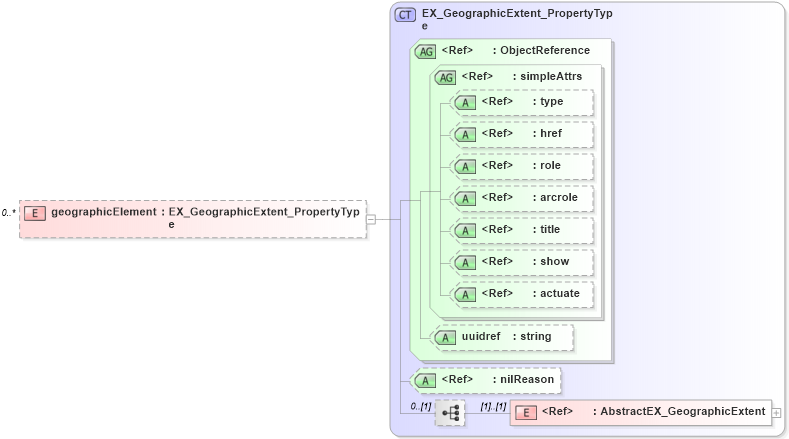
Task: Select the ': nilReason' attribute text
Action: (523, 379)
